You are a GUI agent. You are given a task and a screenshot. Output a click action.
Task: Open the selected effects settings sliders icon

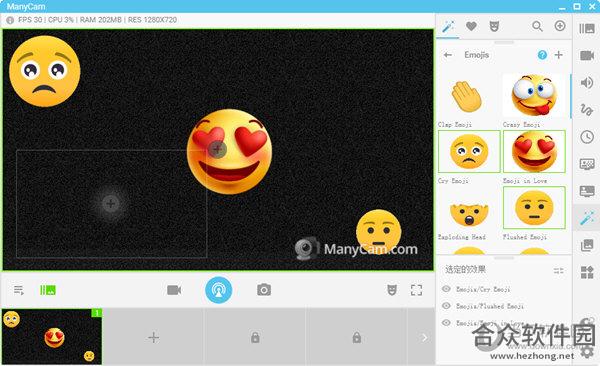click(x=558, y=271)
